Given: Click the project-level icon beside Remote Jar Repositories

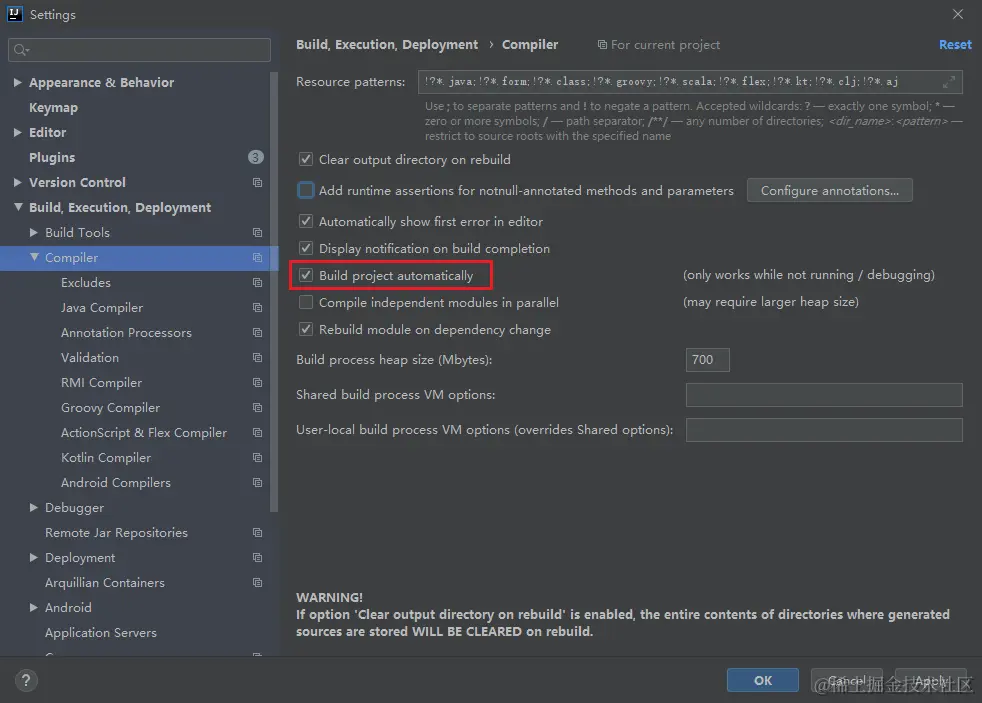Looking at the screenshot, I should click(x=257, y=533).
